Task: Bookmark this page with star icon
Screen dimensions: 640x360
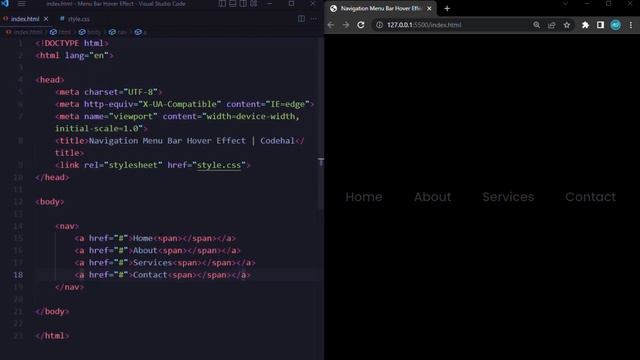Action: [x=567, y=25]
